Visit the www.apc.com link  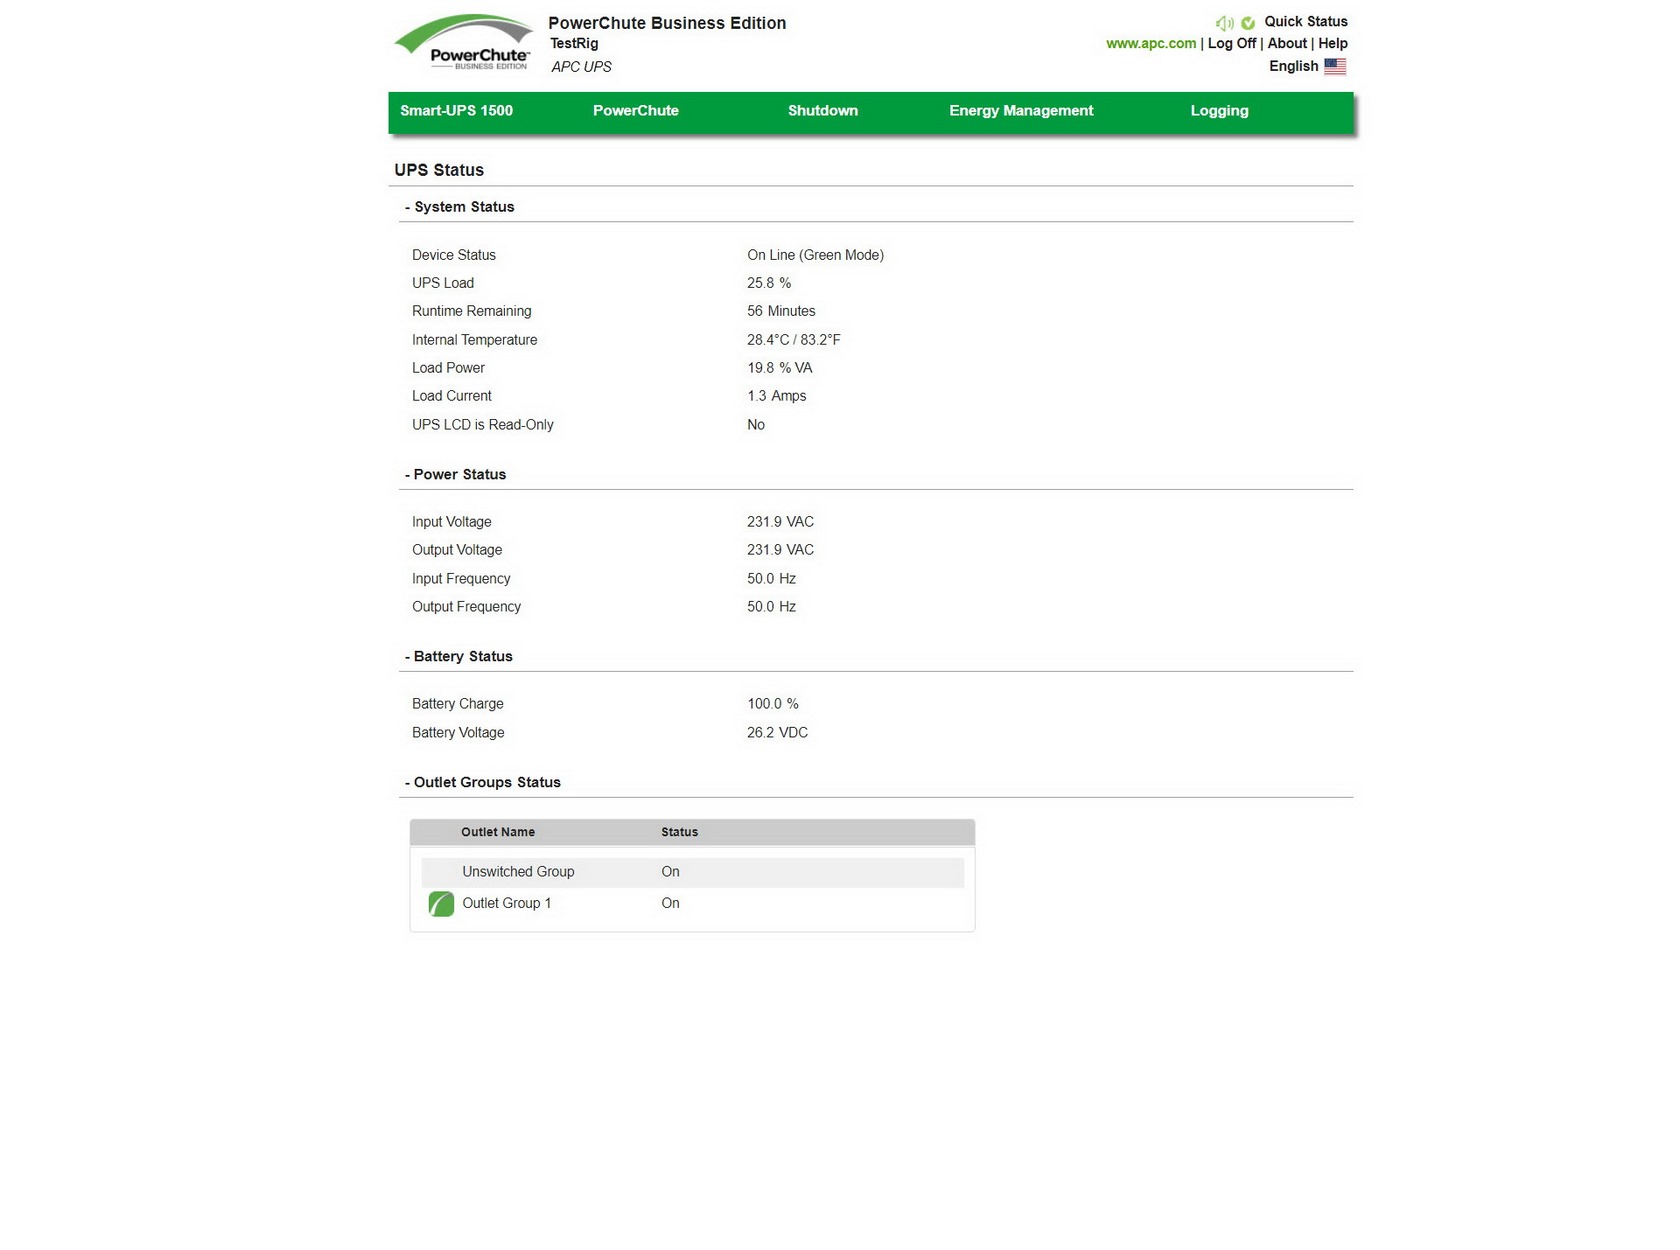tap(1150, 44)
